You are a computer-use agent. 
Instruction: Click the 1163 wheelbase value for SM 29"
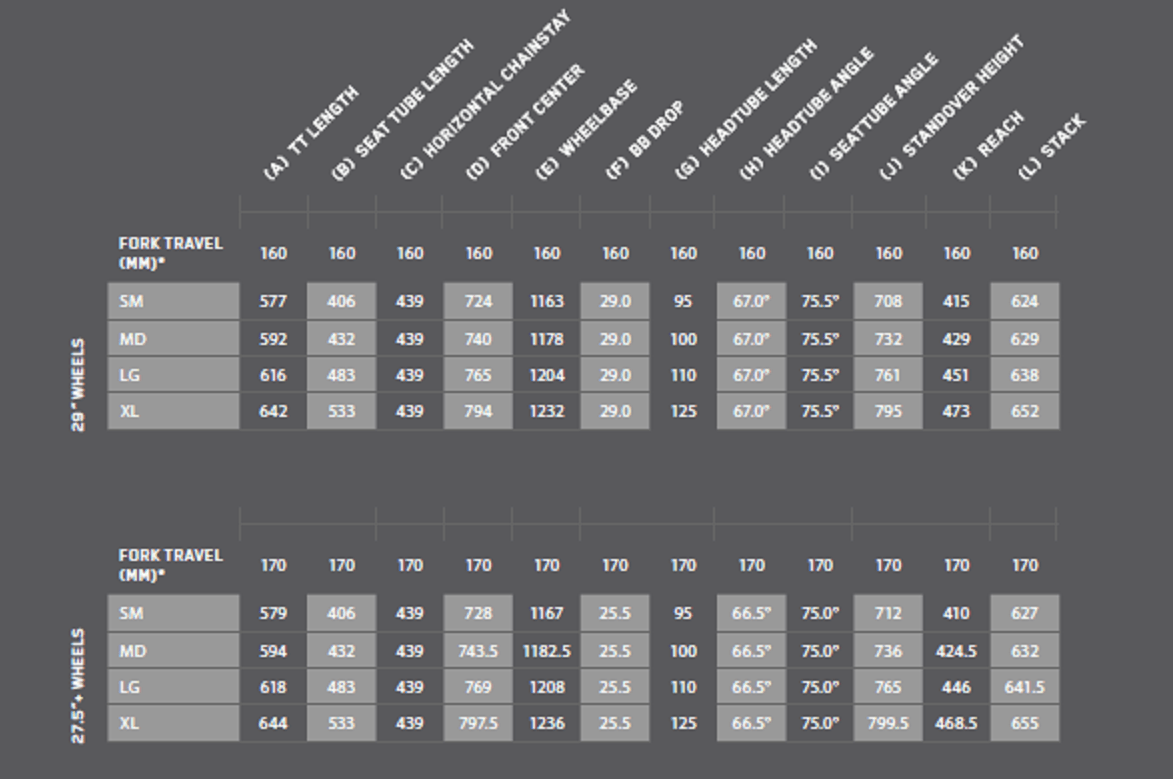tap(547, 302)
